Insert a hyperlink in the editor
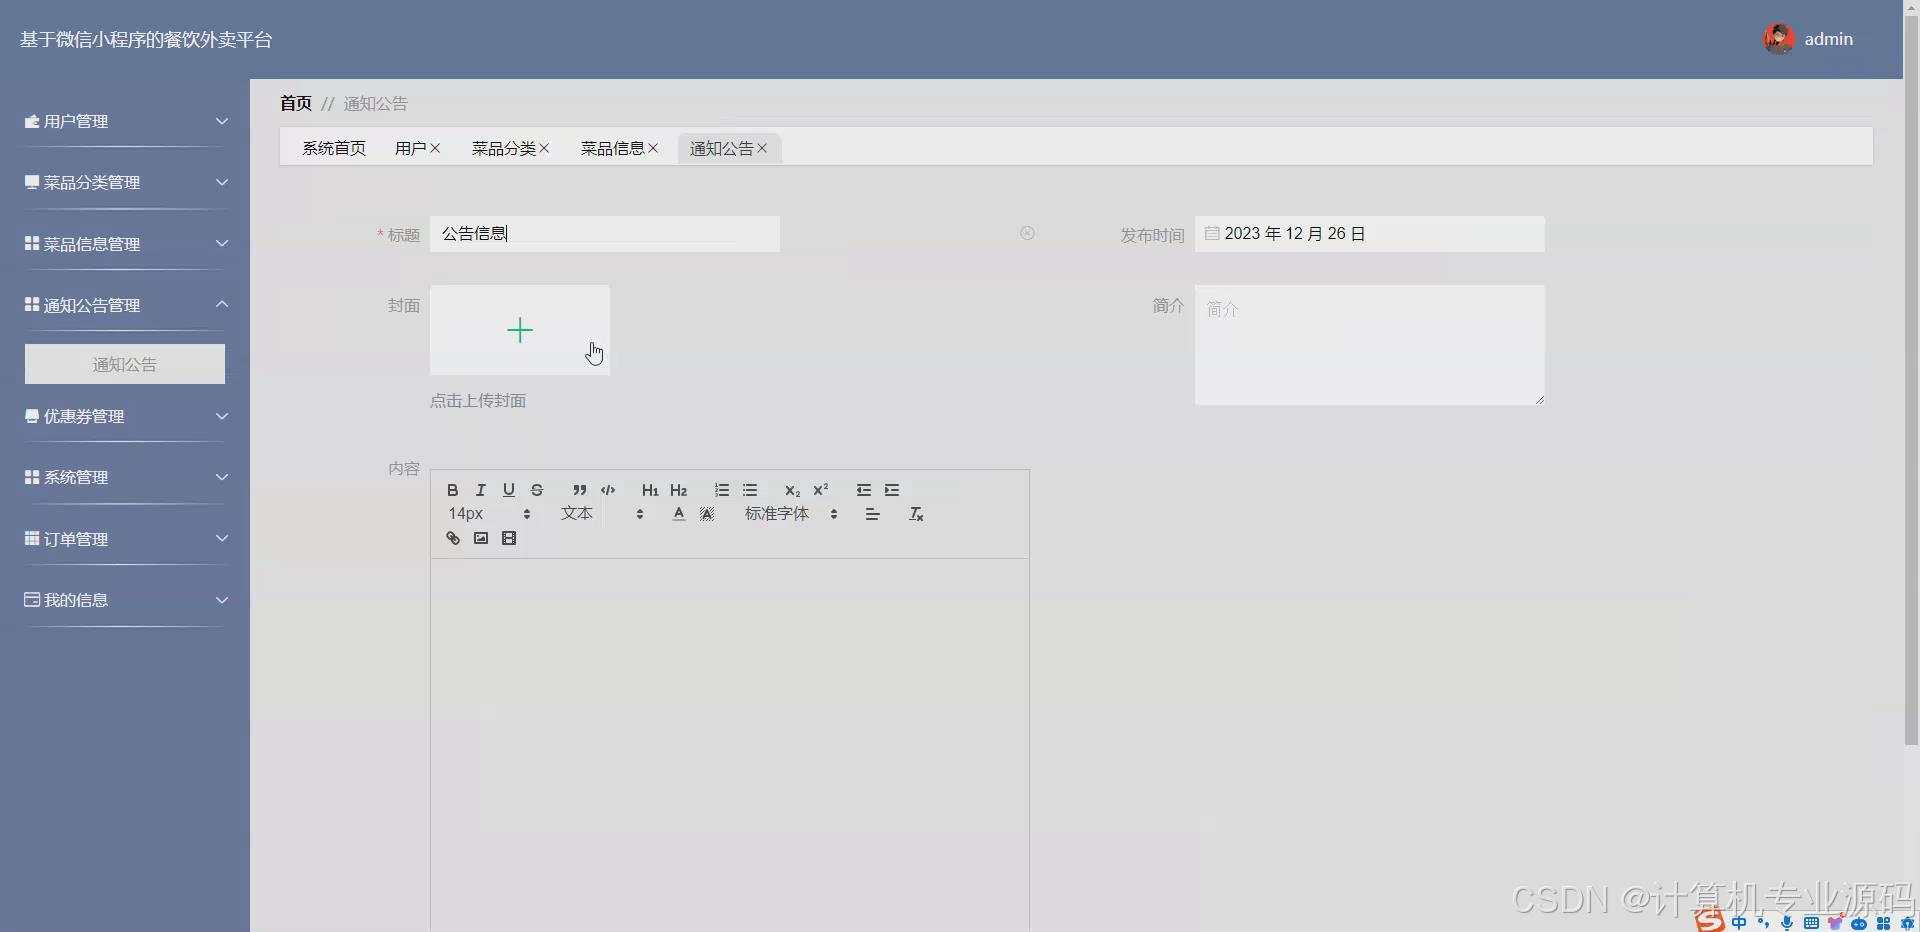1920x932 pixels. tap(452, 538)
